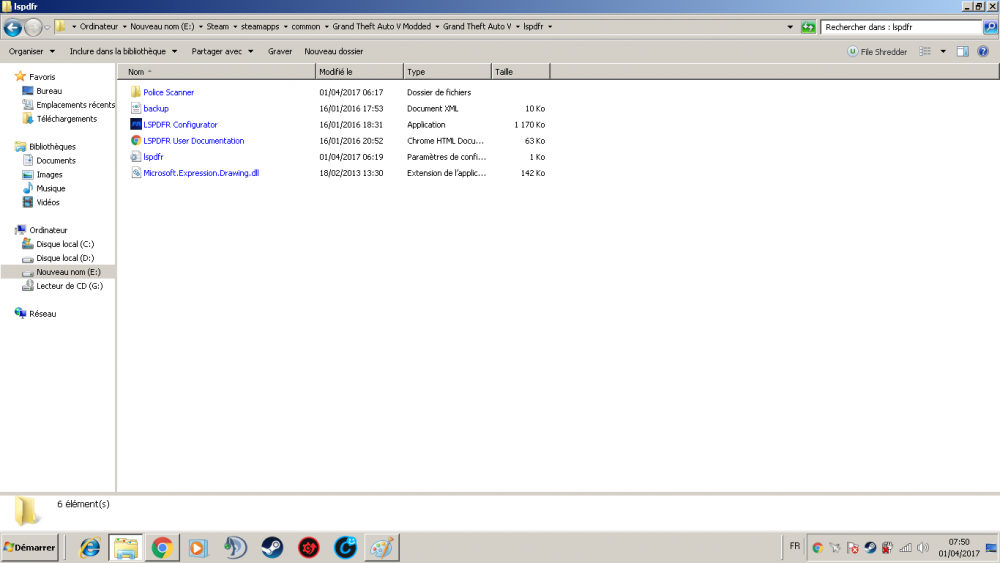Click the steamapps breadcrumb segment
The image size is (1000, 563).
(260, 27)
